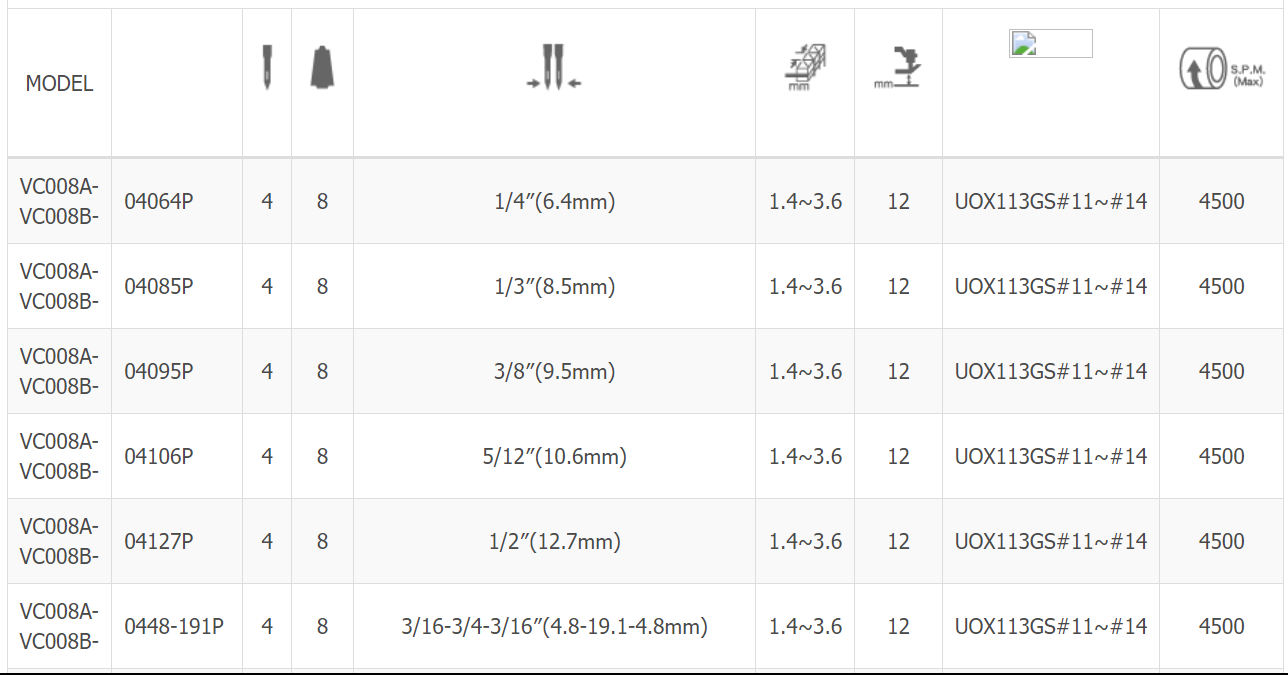Viewport: 1288px width, 675px height.
Task: Click the presser foot lift icon
Action: coord(898,69)
